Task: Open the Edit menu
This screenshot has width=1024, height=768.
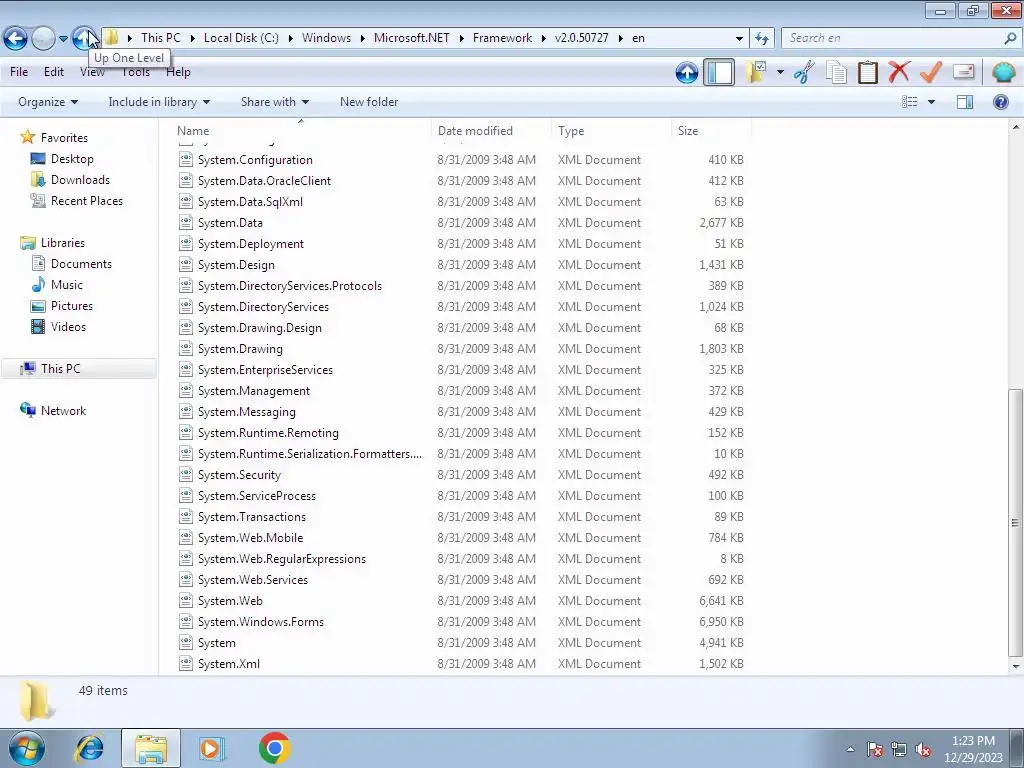Action: point(54,72)
